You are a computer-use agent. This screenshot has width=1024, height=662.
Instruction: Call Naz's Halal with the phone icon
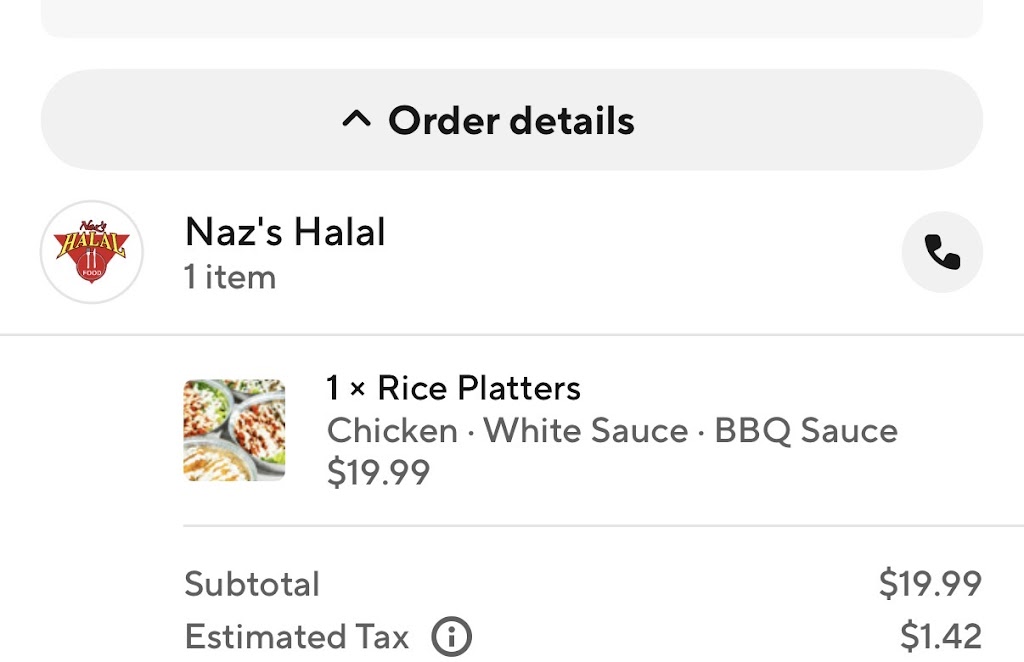(942, 252)
